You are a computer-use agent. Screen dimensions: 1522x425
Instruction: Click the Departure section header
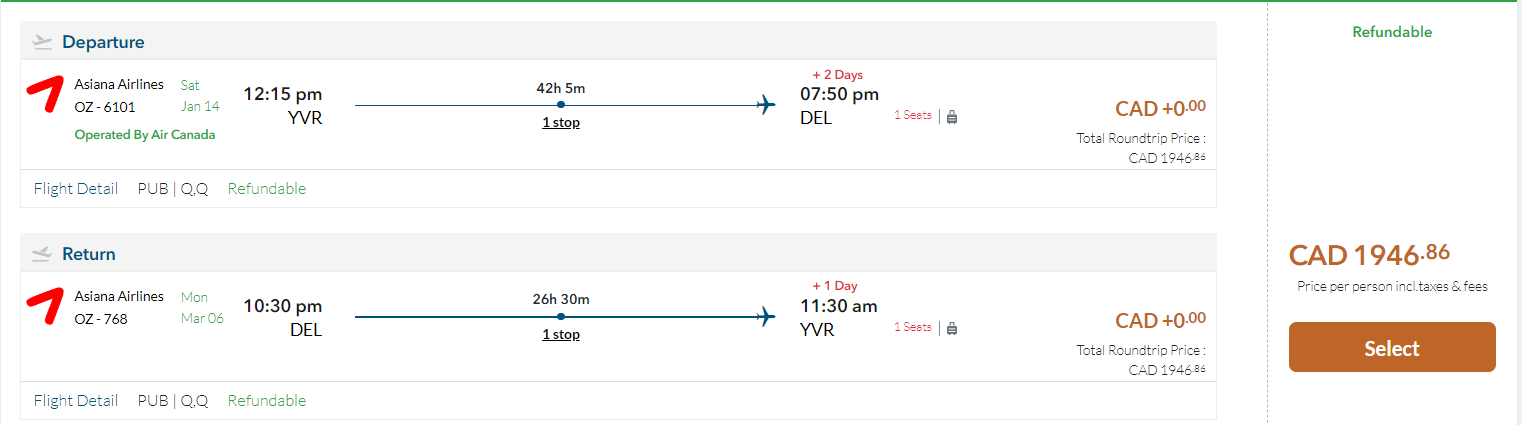click(x=103, y=42)
